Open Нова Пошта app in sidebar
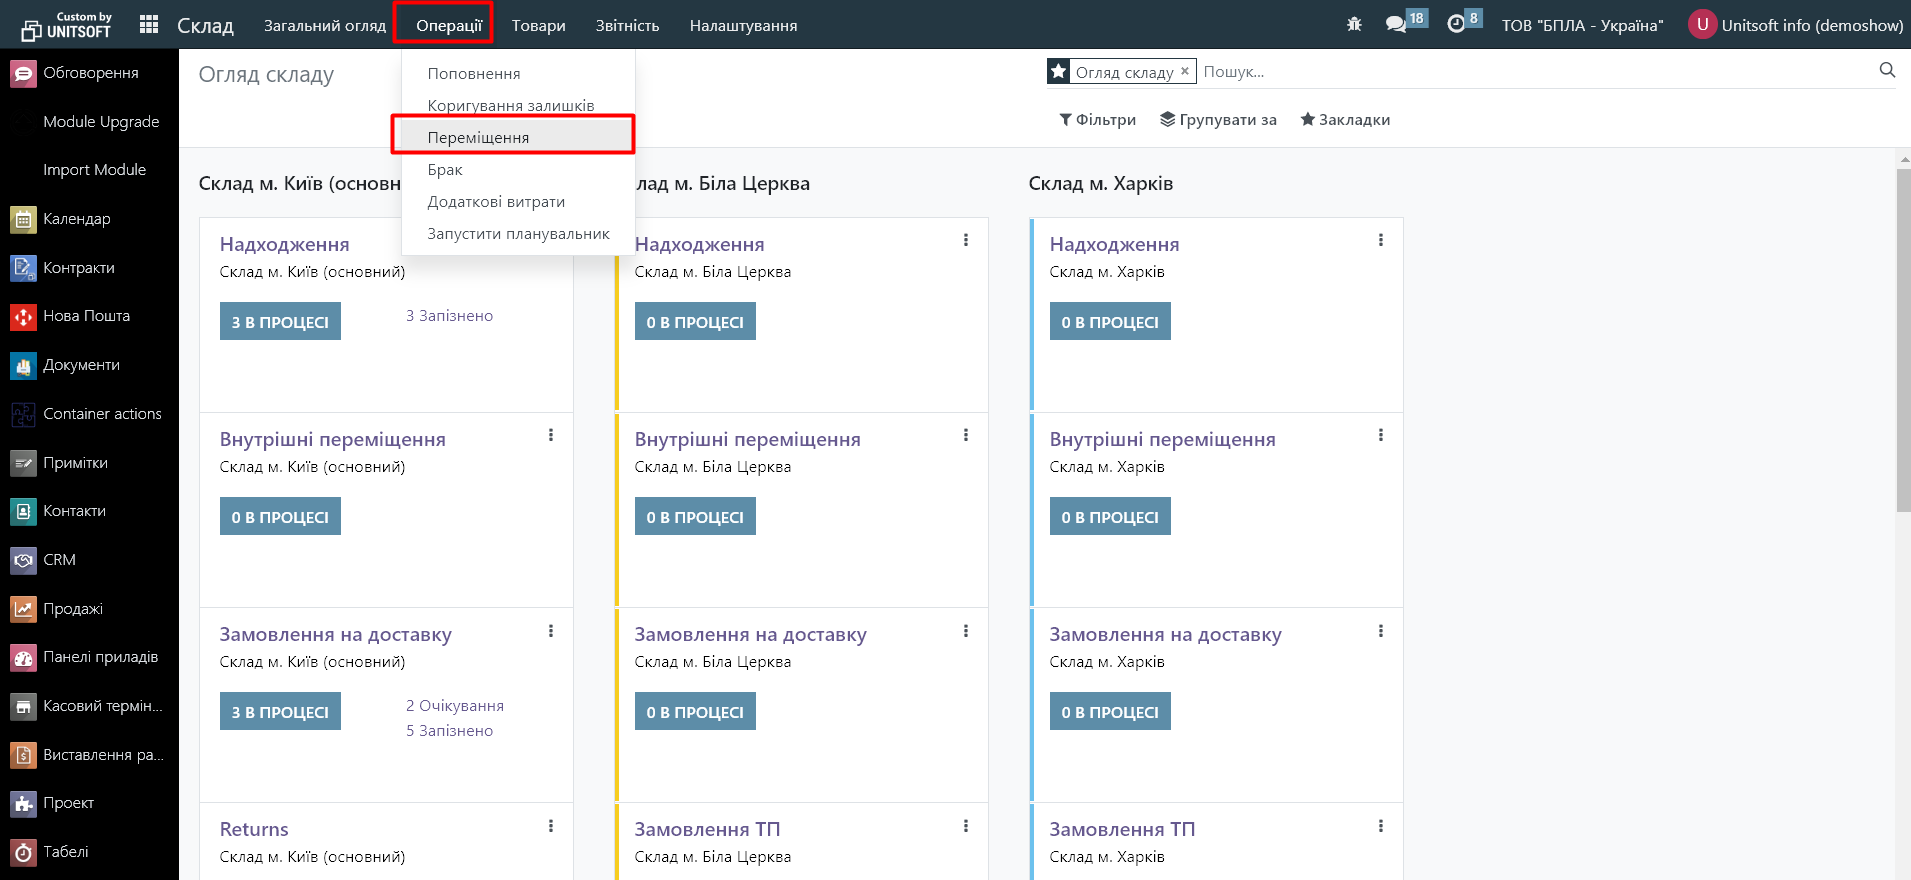1911x880 pixels. [86, 316]
